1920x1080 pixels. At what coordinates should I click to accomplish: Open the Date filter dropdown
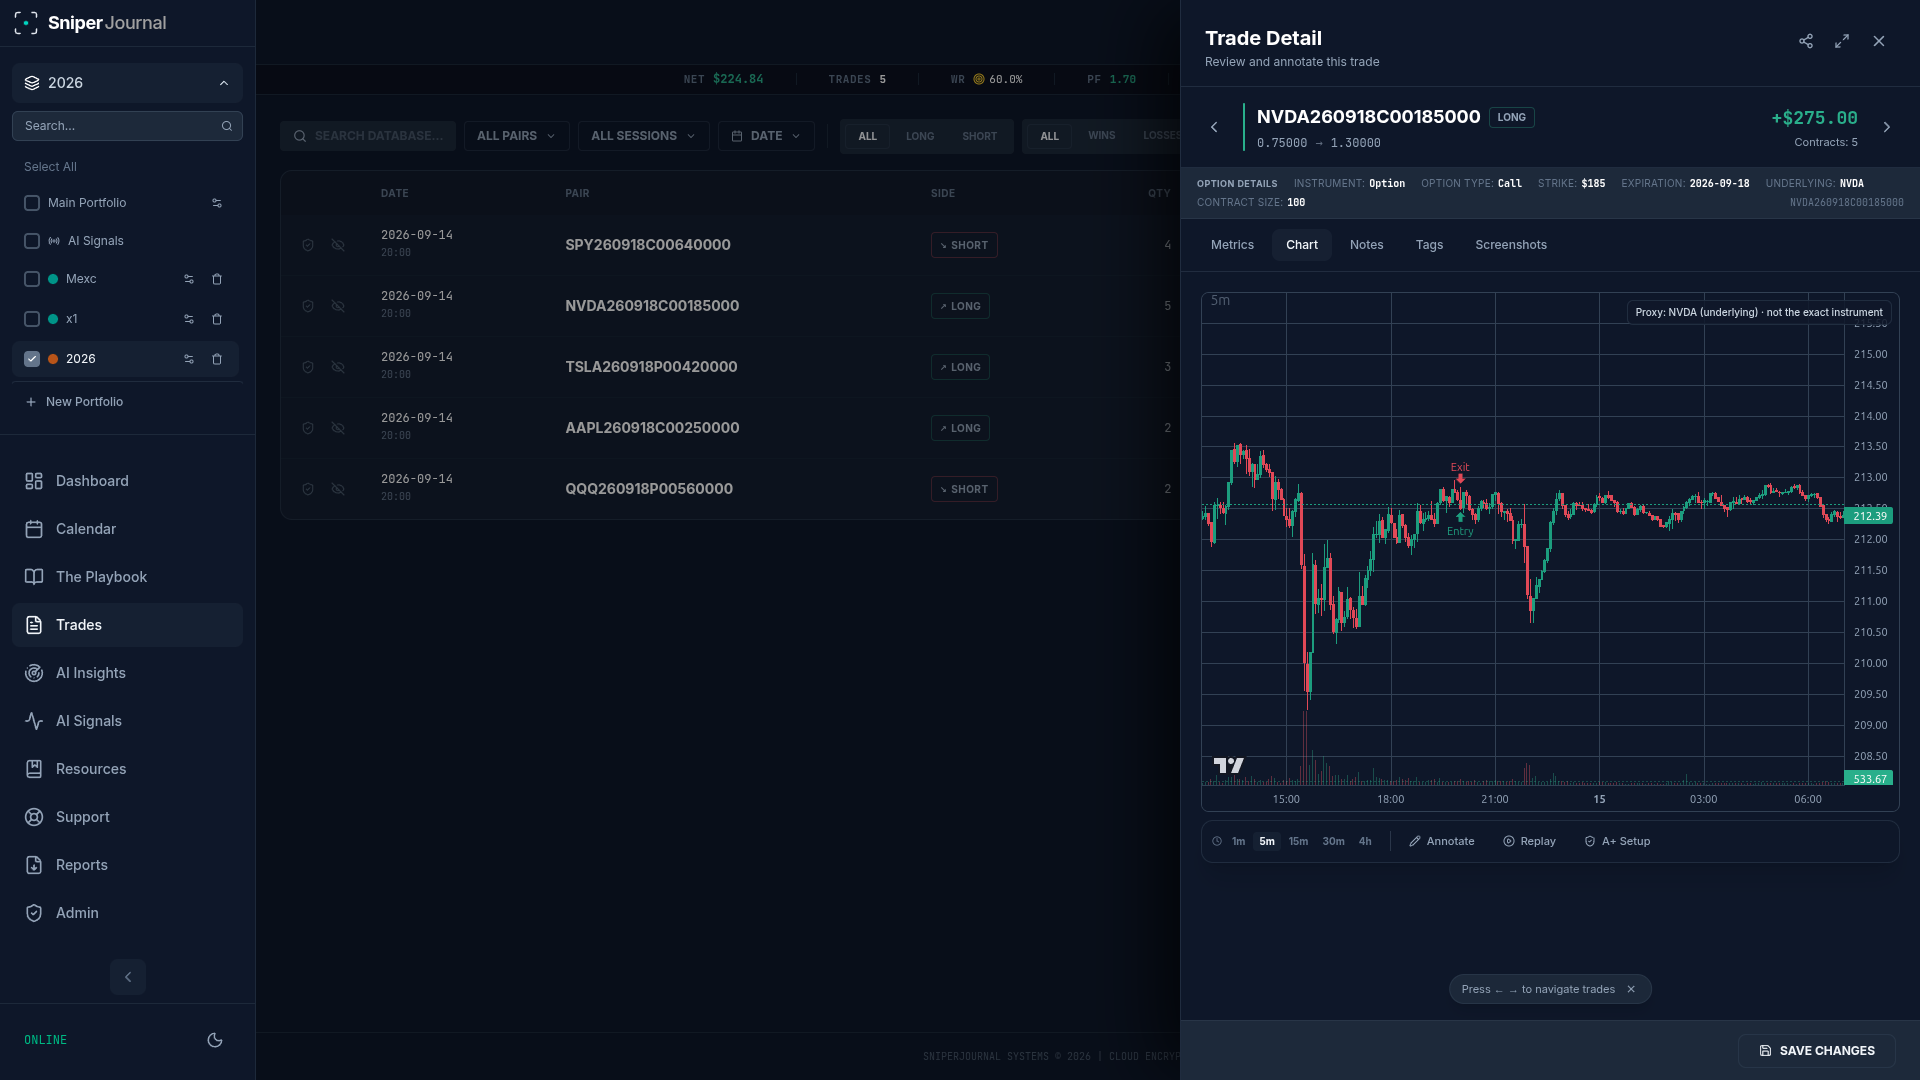click(x=766, y=136)
